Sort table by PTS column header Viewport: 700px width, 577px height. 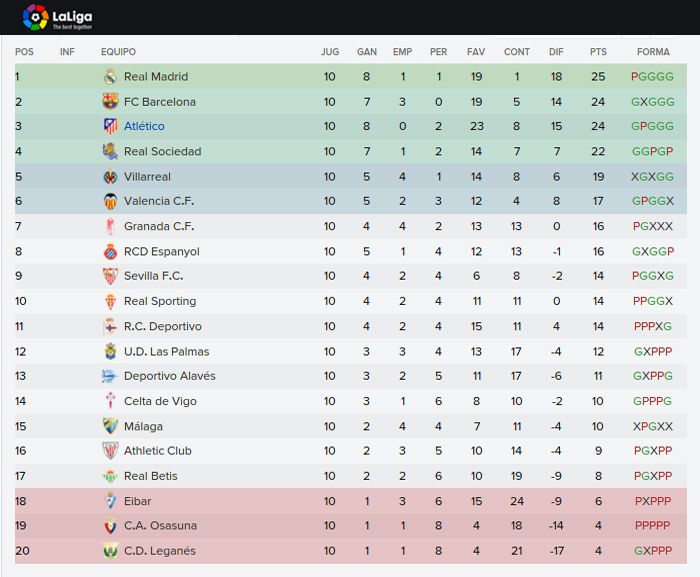pos(598,52)
